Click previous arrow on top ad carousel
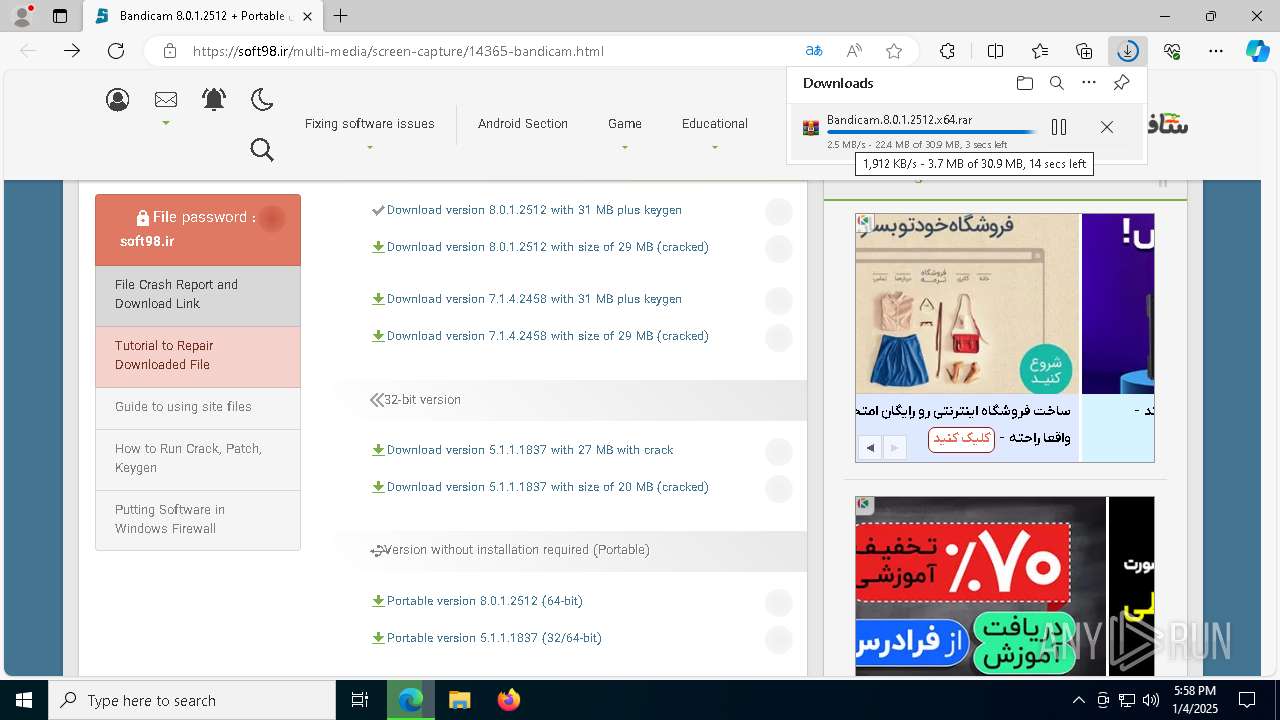Image resolution: width=1280 pixels, height=720 pixels. (870, 448)
